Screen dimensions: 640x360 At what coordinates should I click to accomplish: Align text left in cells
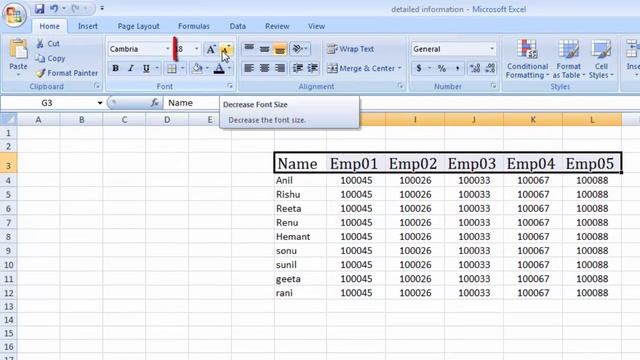249,68
